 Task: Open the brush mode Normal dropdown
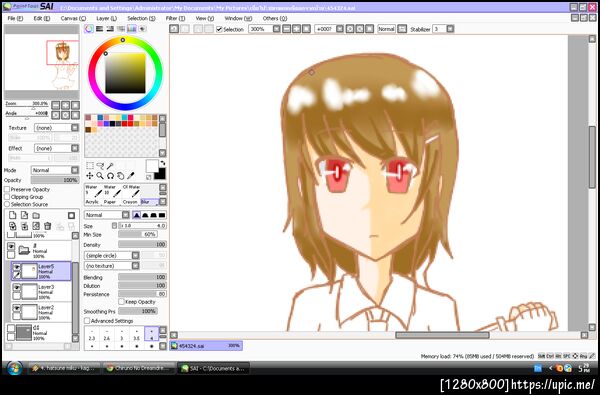click(x=107, y=215)
